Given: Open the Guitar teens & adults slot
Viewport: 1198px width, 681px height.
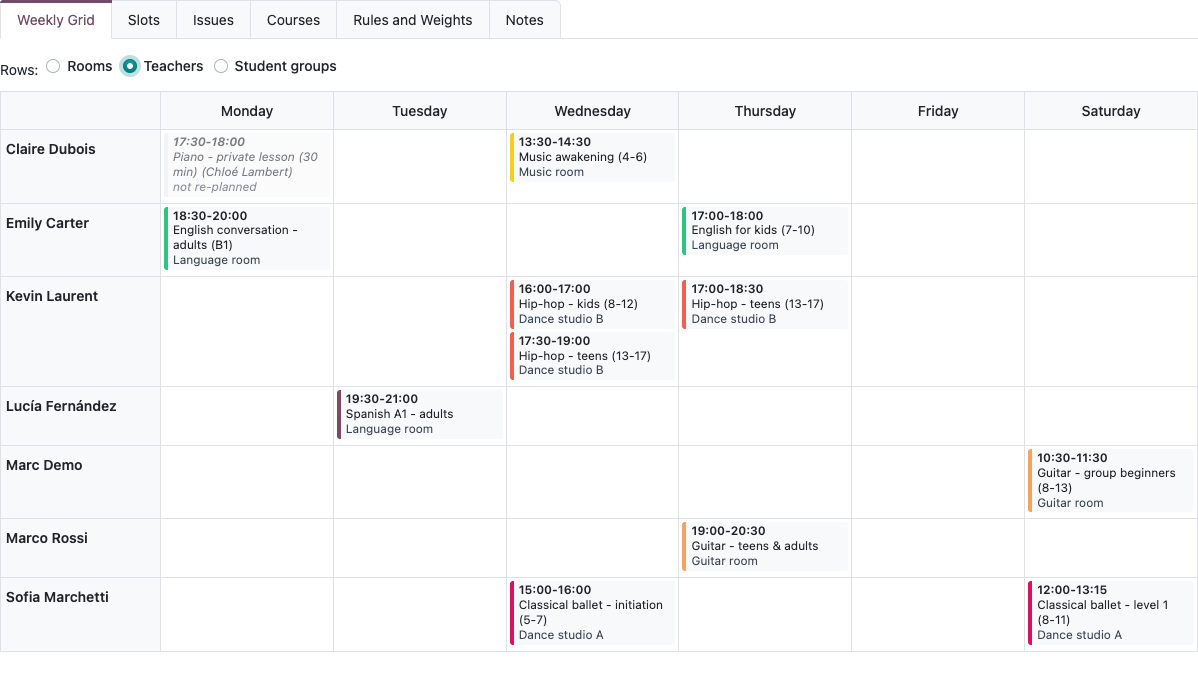Looking at the screenshot, I should [x=765, y=546].
